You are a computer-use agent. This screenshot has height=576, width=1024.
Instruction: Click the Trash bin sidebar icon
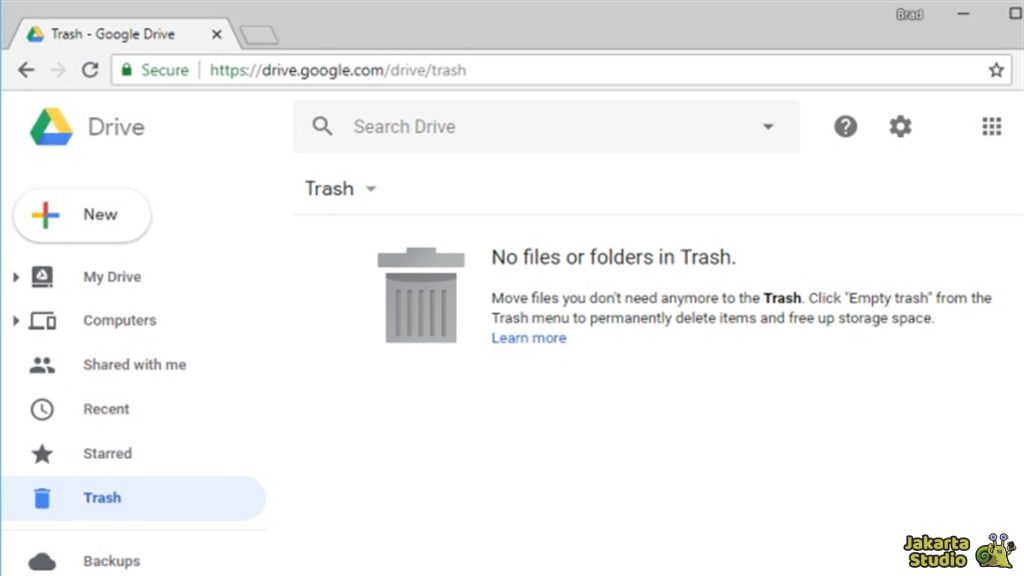point(42,498)
